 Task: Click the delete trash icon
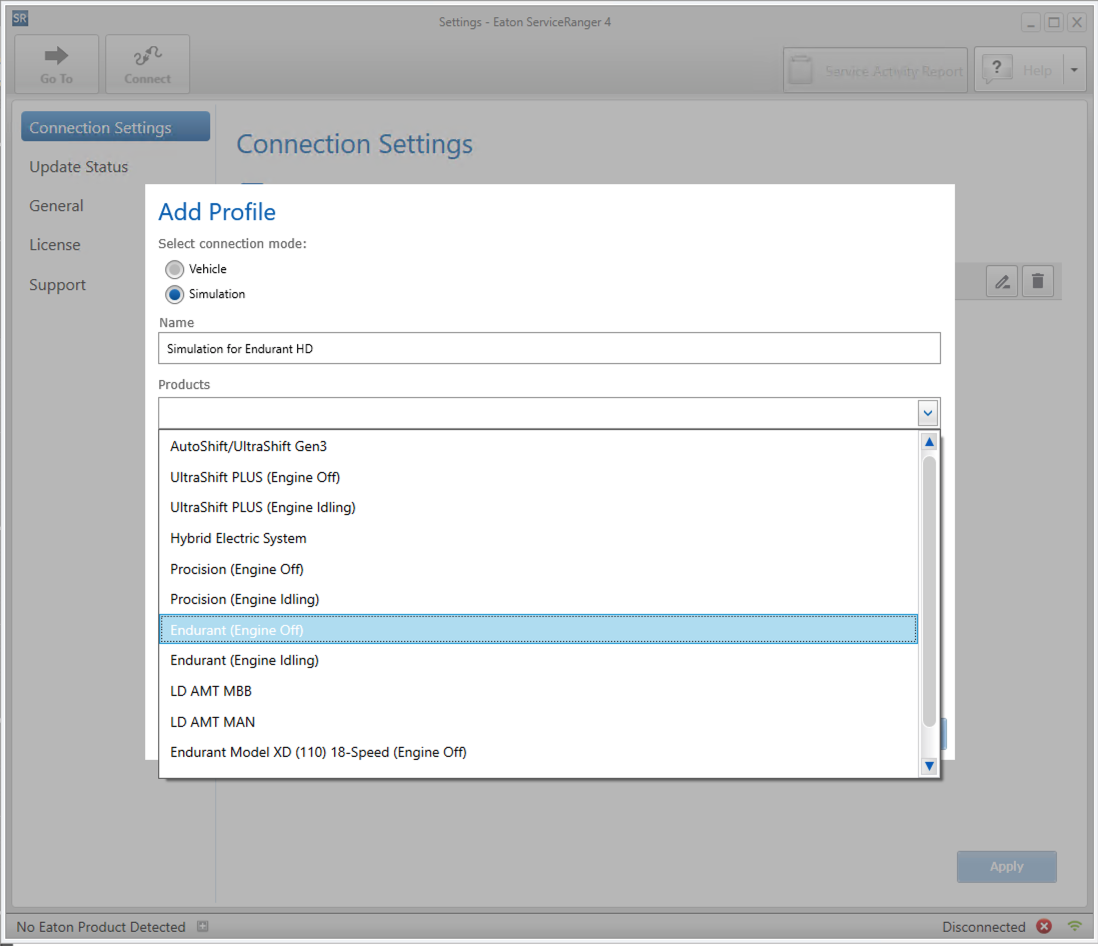pos(1037,281)
